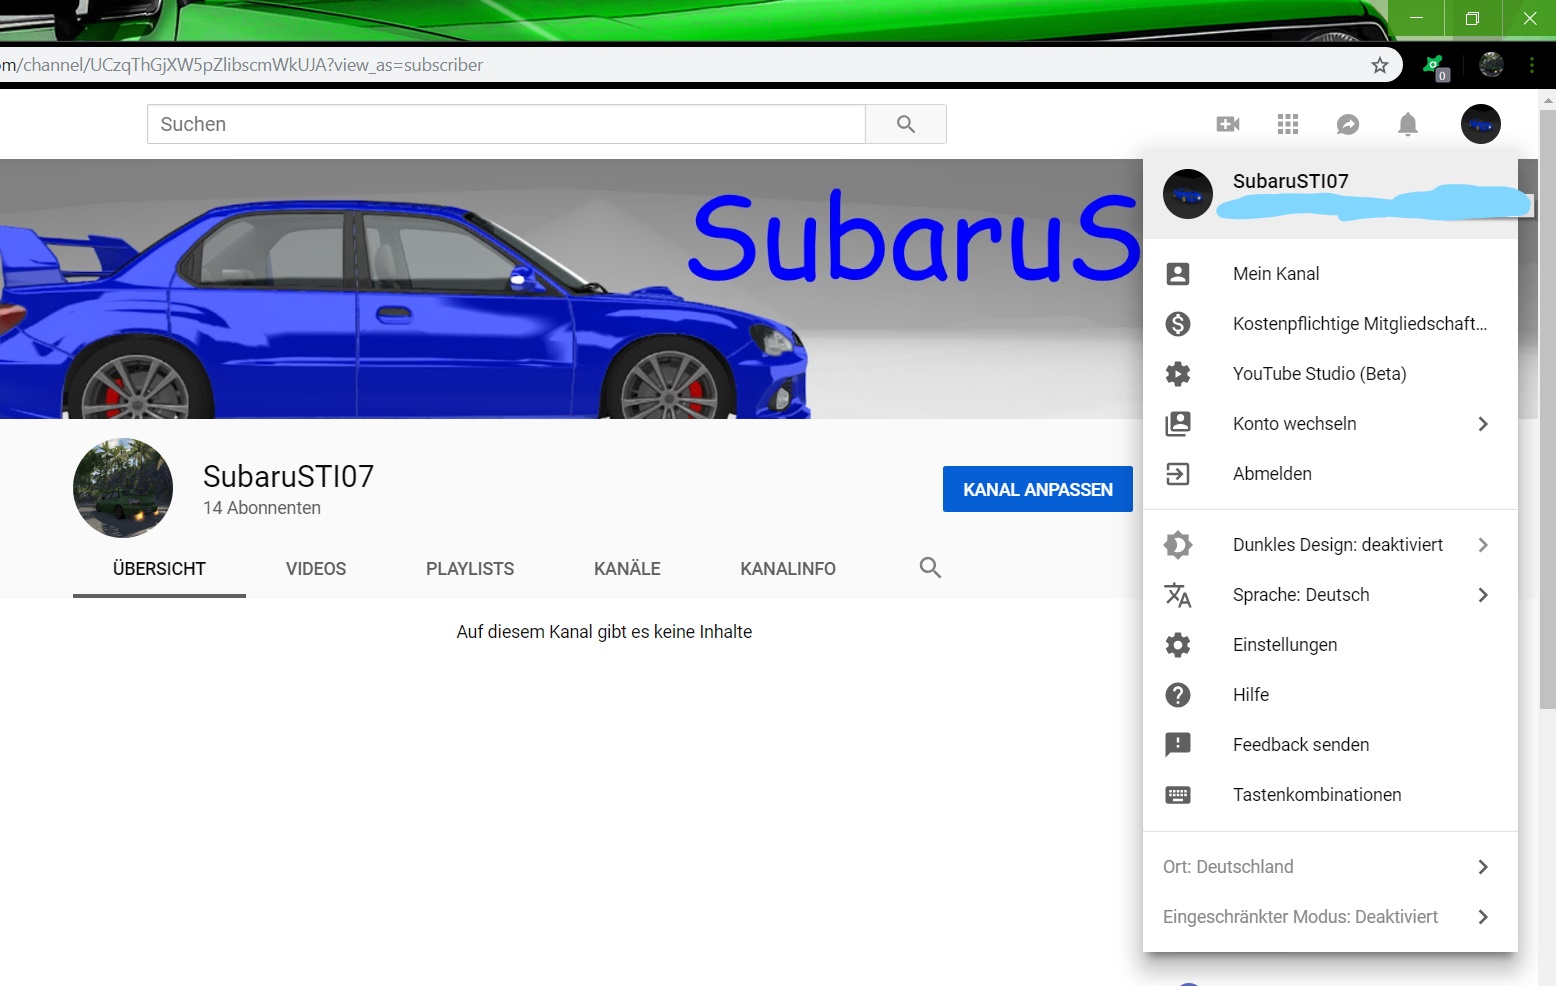Open Kostenpflichtige Mitgliedschaft menu entry
This screenshot has height=986, width=1556.
coord(1330,324)
